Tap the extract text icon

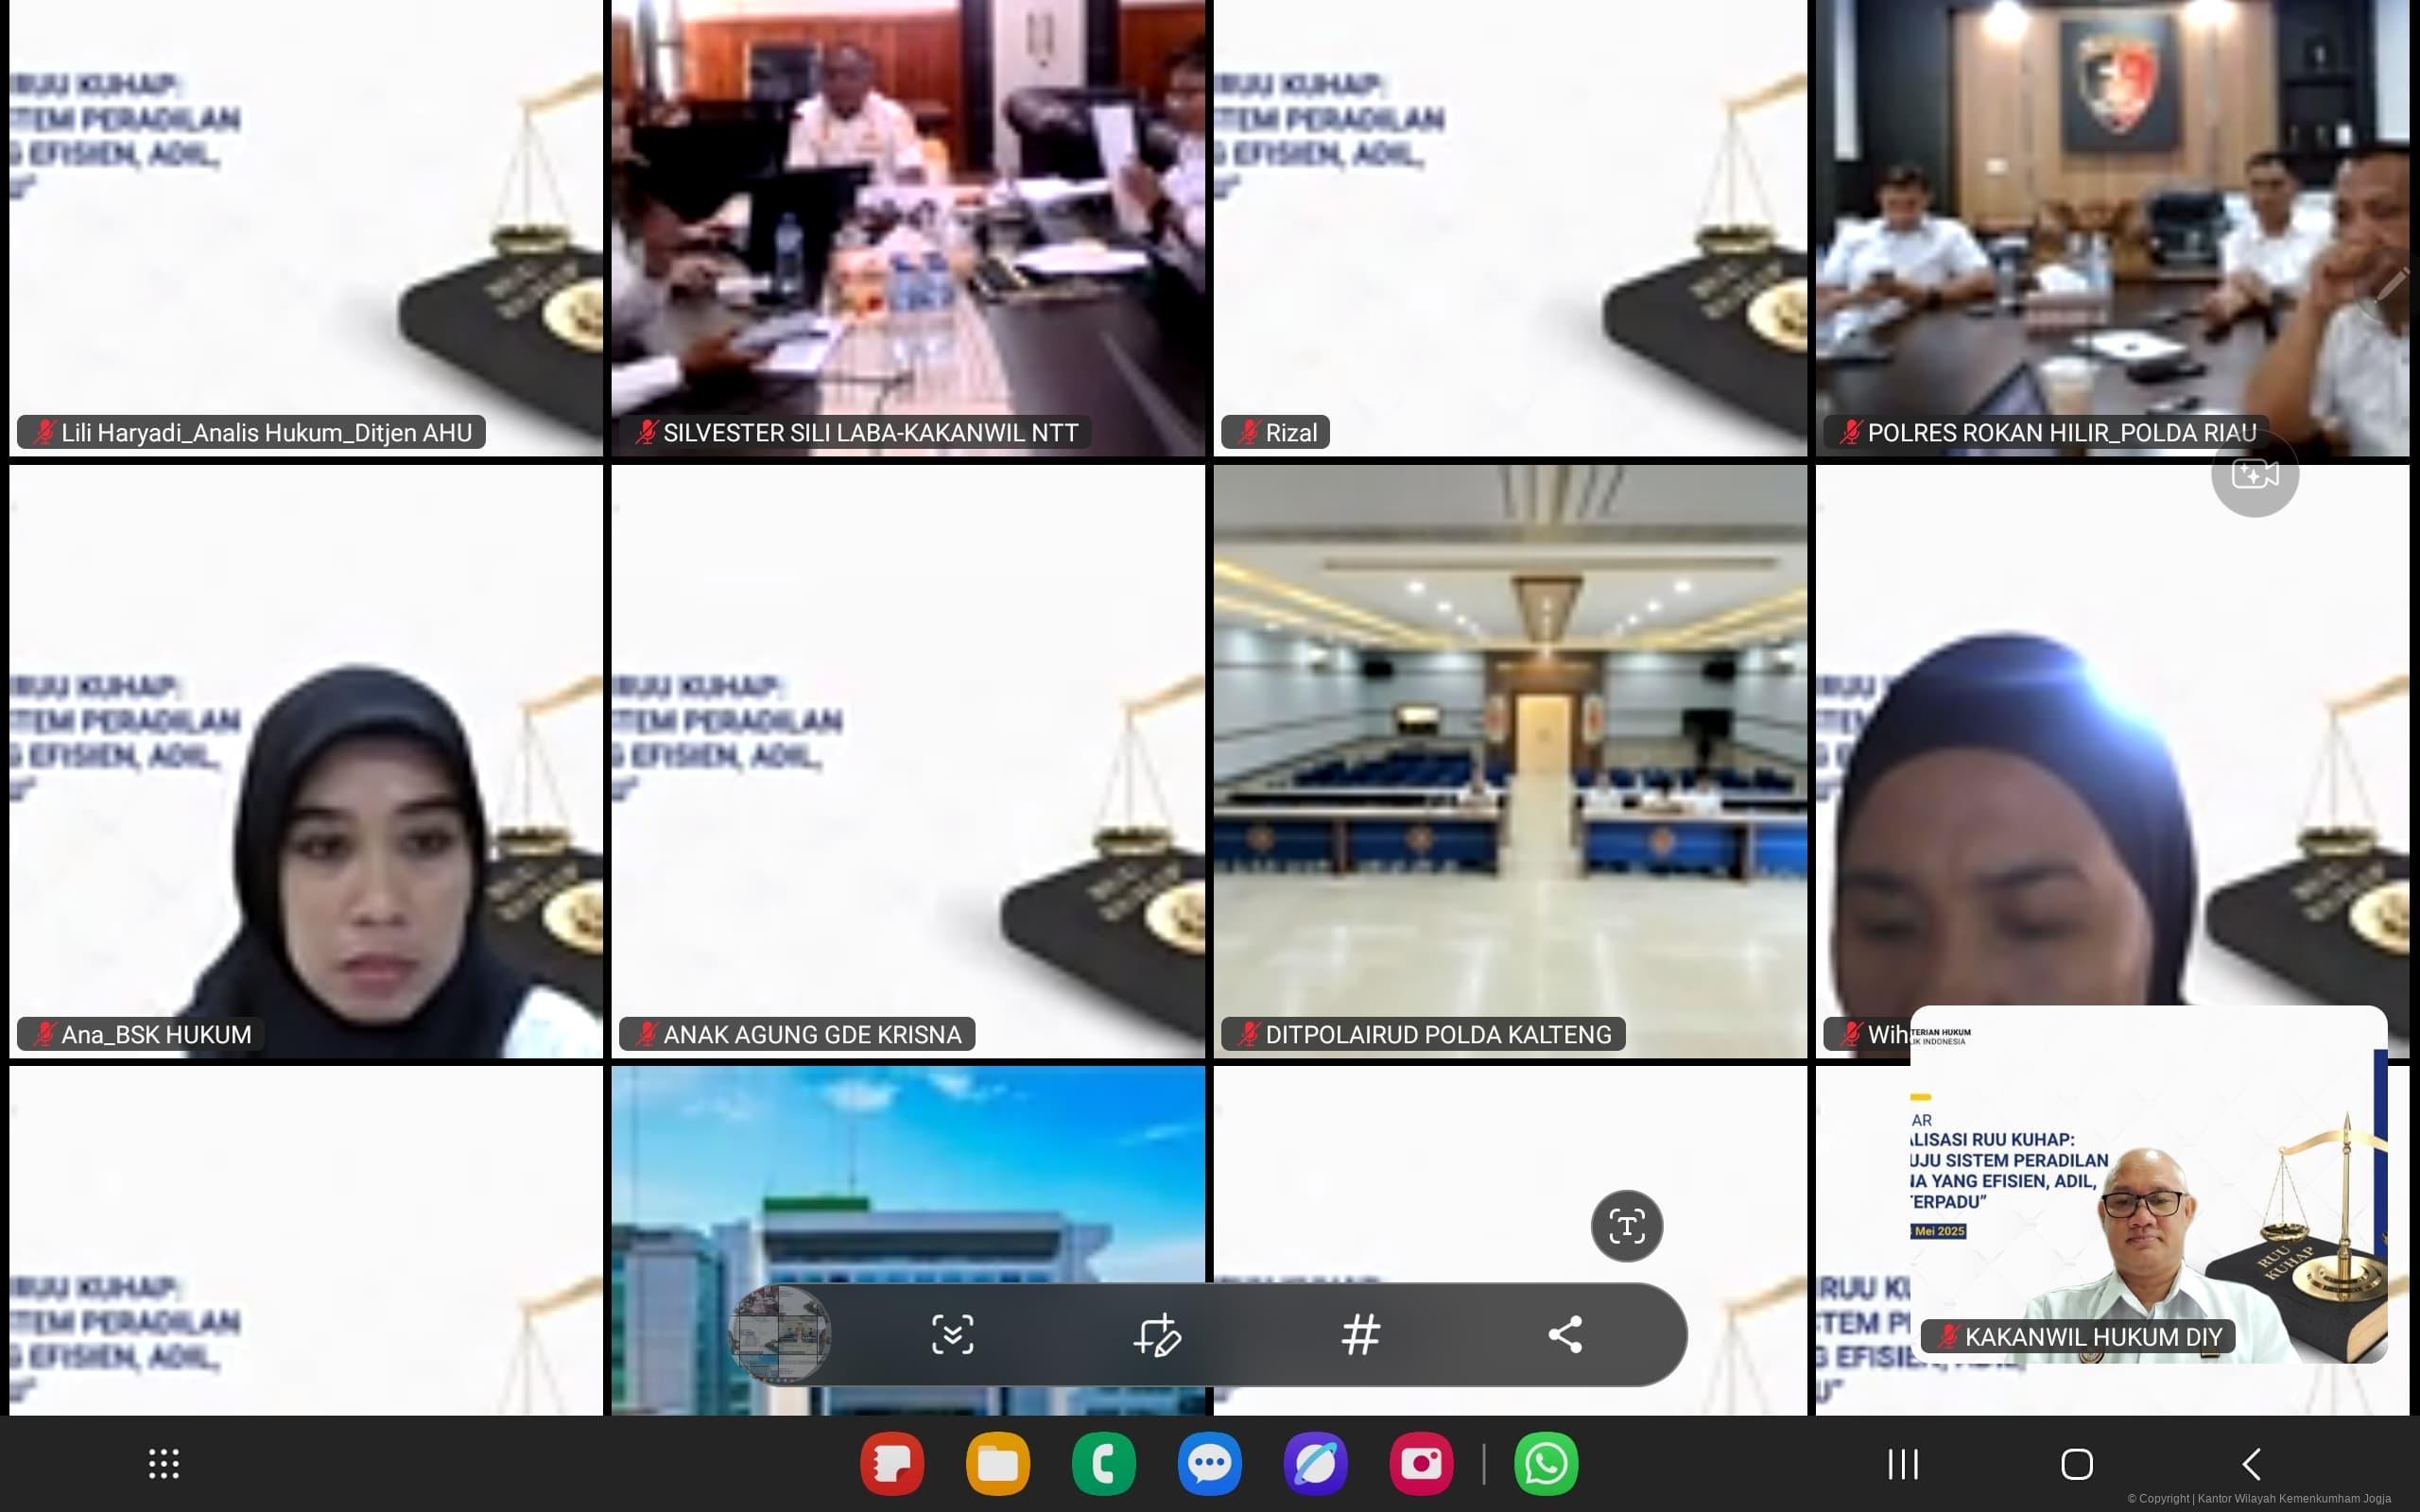(1627, 1226)
